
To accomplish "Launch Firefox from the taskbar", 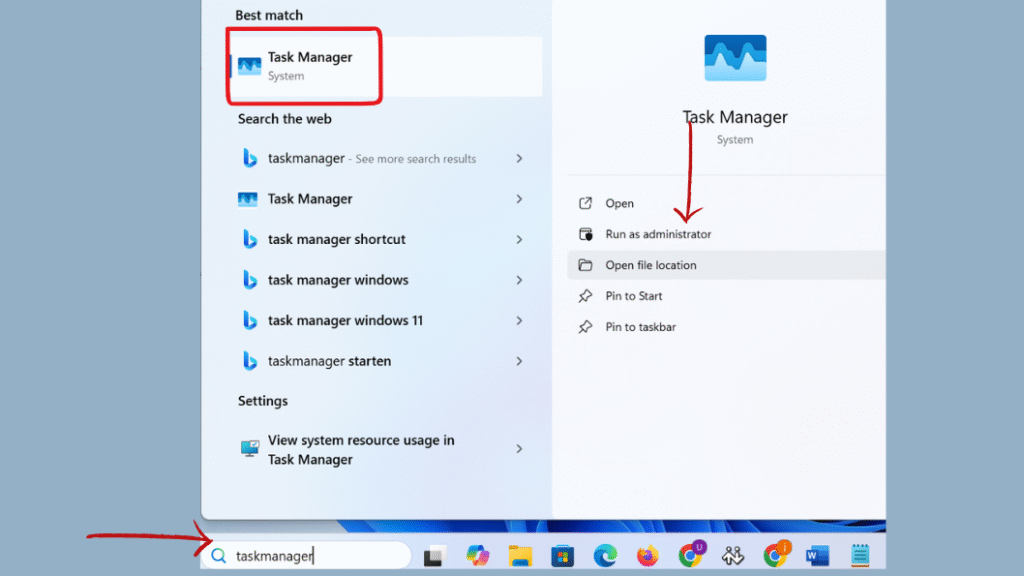I will pos(647,556).
